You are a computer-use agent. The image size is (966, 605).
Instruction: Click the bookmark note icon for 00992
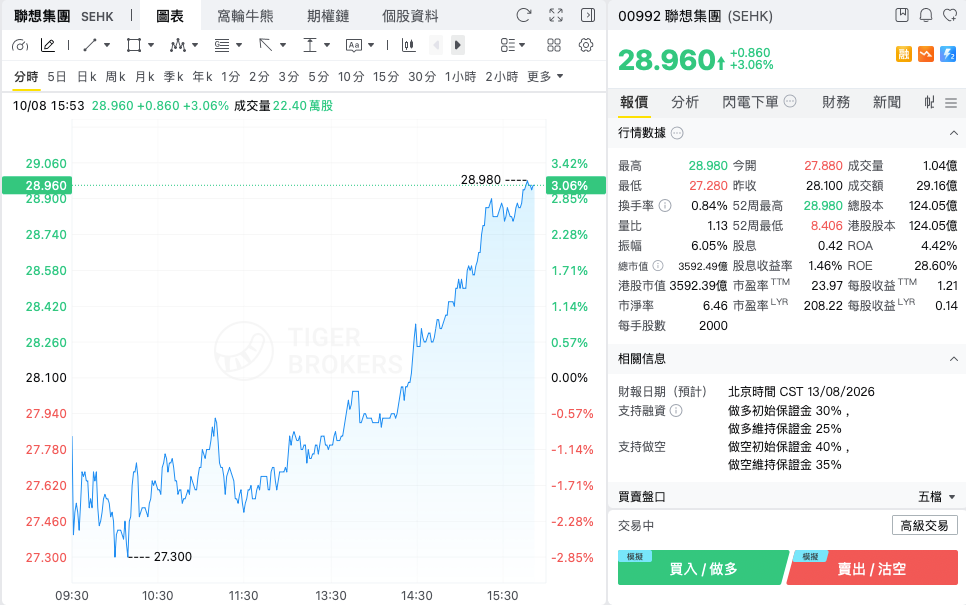coord(902,15)
